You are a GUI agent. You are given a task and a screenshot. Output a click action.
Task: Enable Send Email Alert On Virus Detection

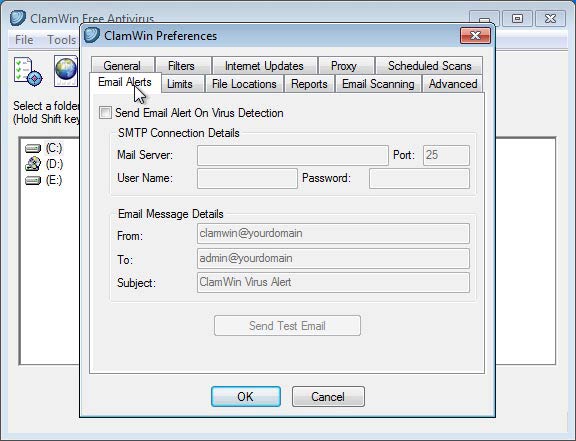point(105,112)
